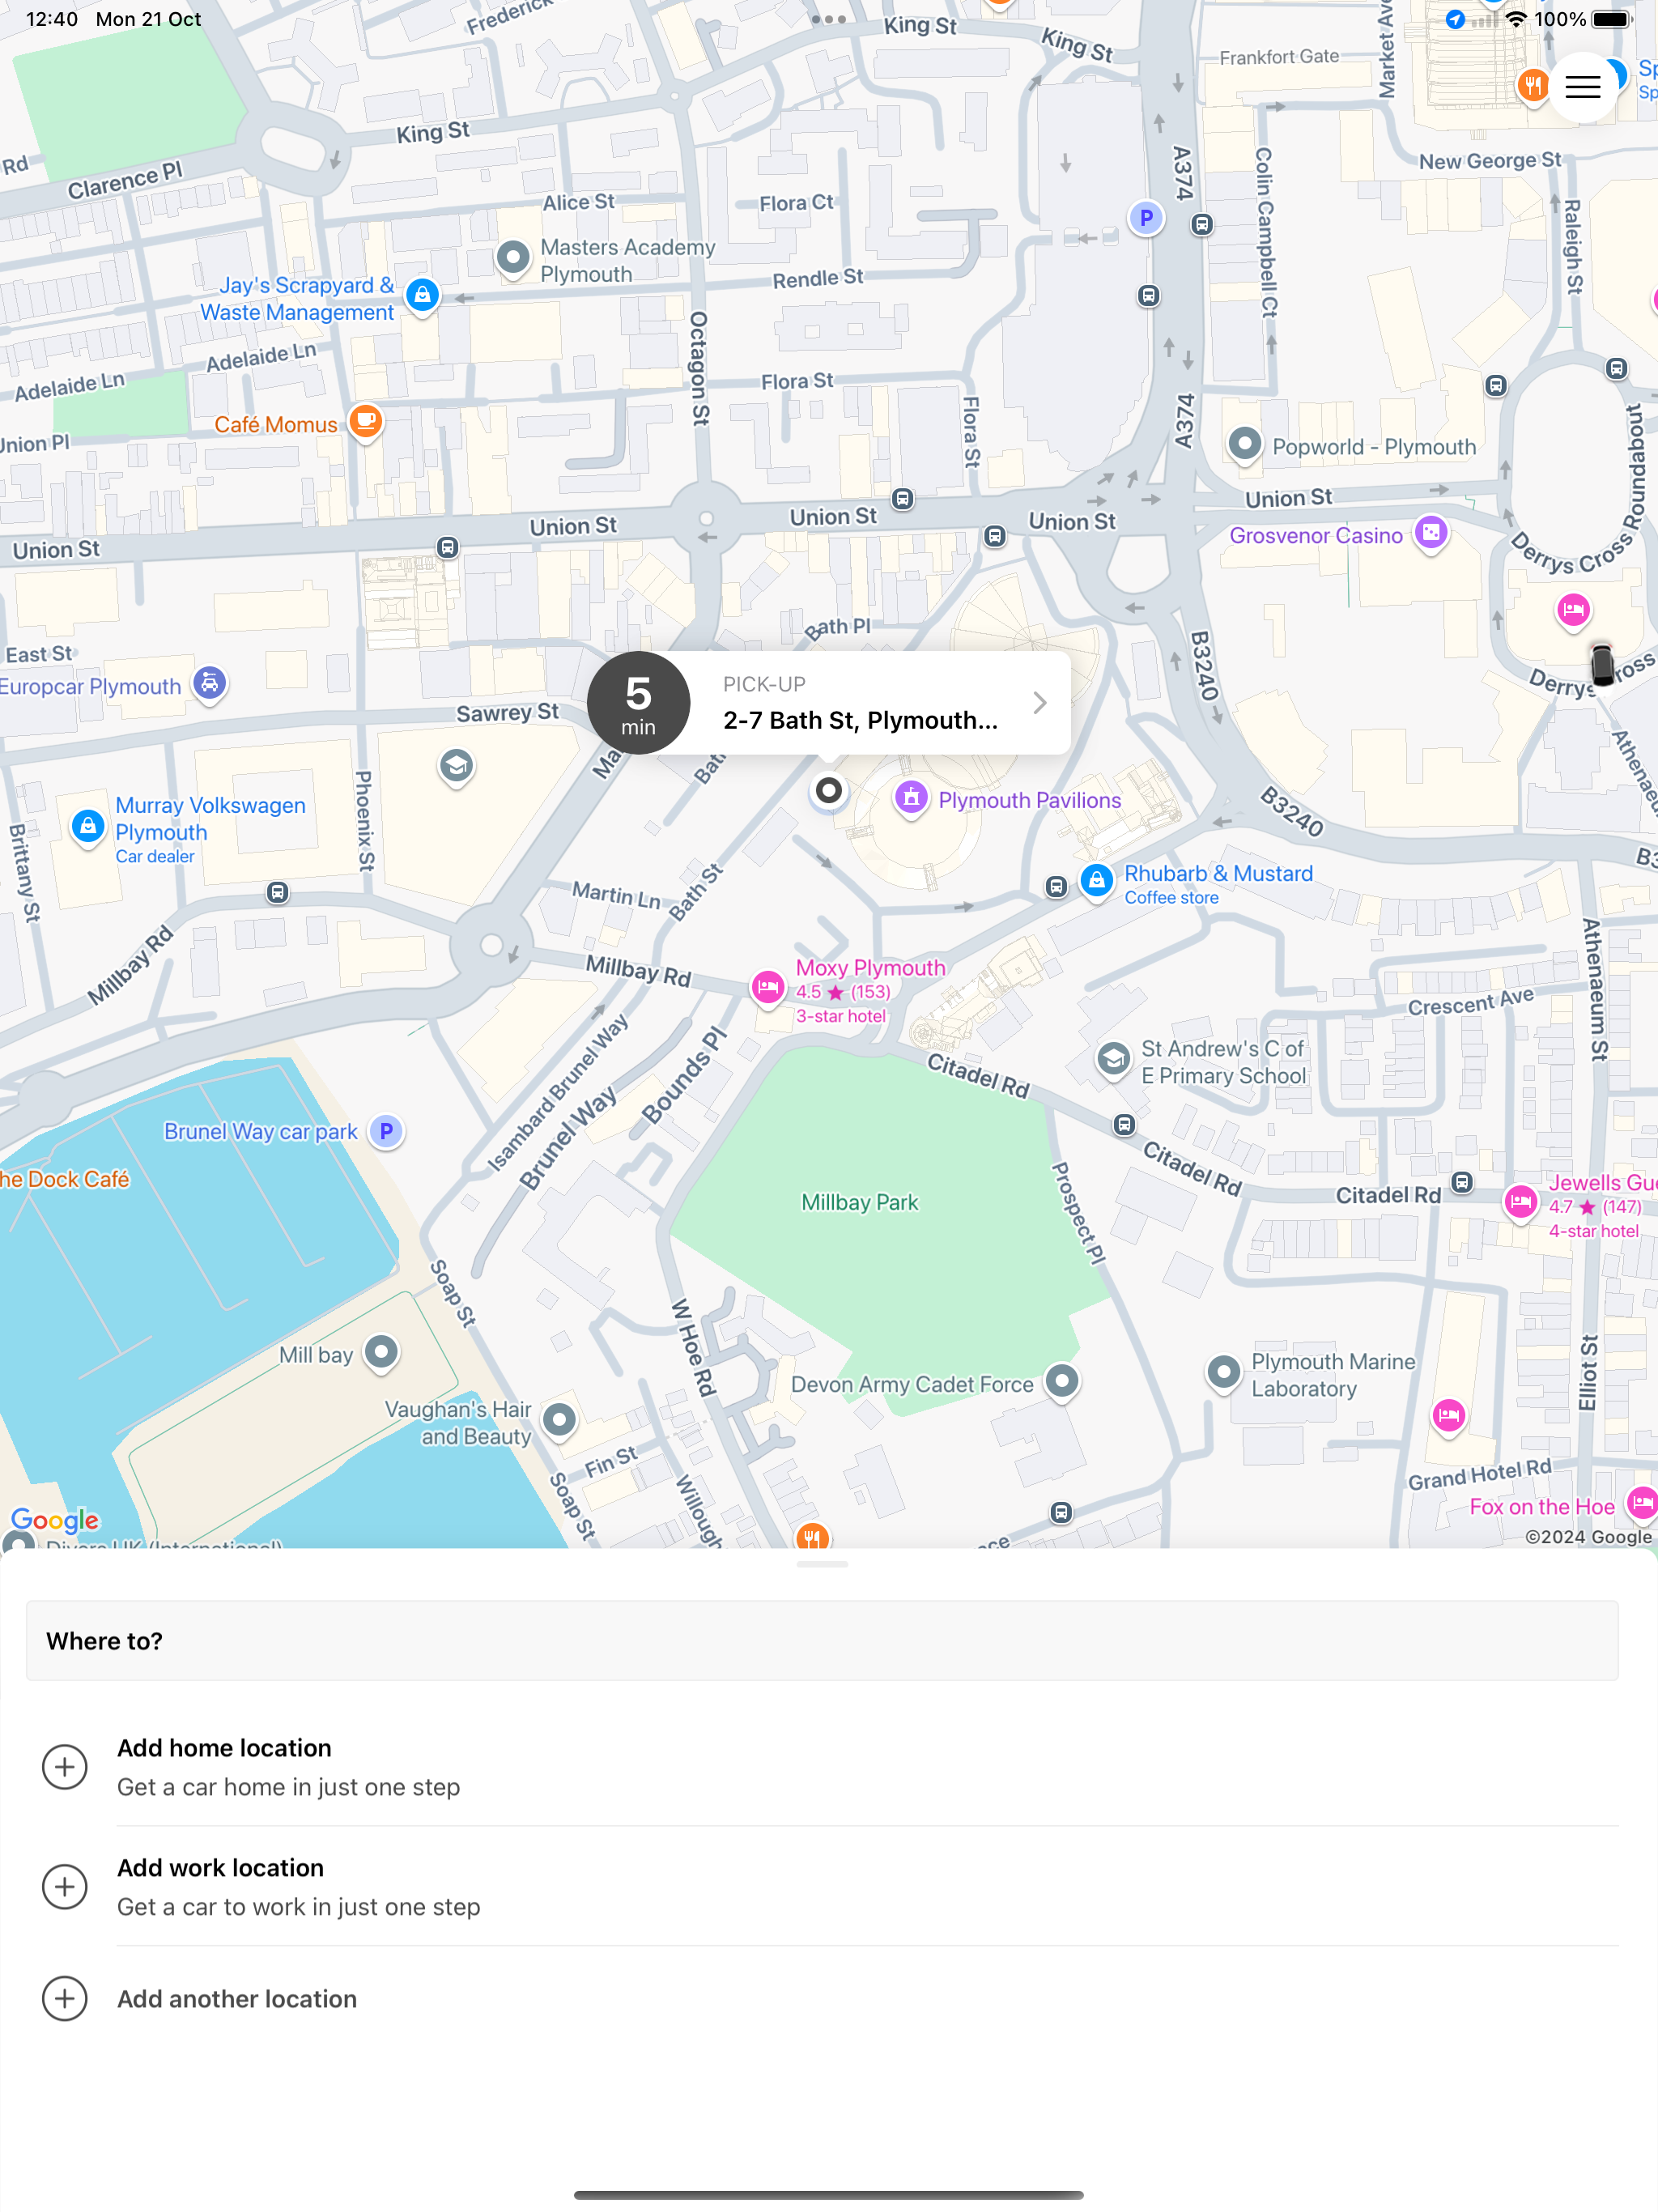
Task: Tap the Where to? destination field
Action: click(822, 1641)
